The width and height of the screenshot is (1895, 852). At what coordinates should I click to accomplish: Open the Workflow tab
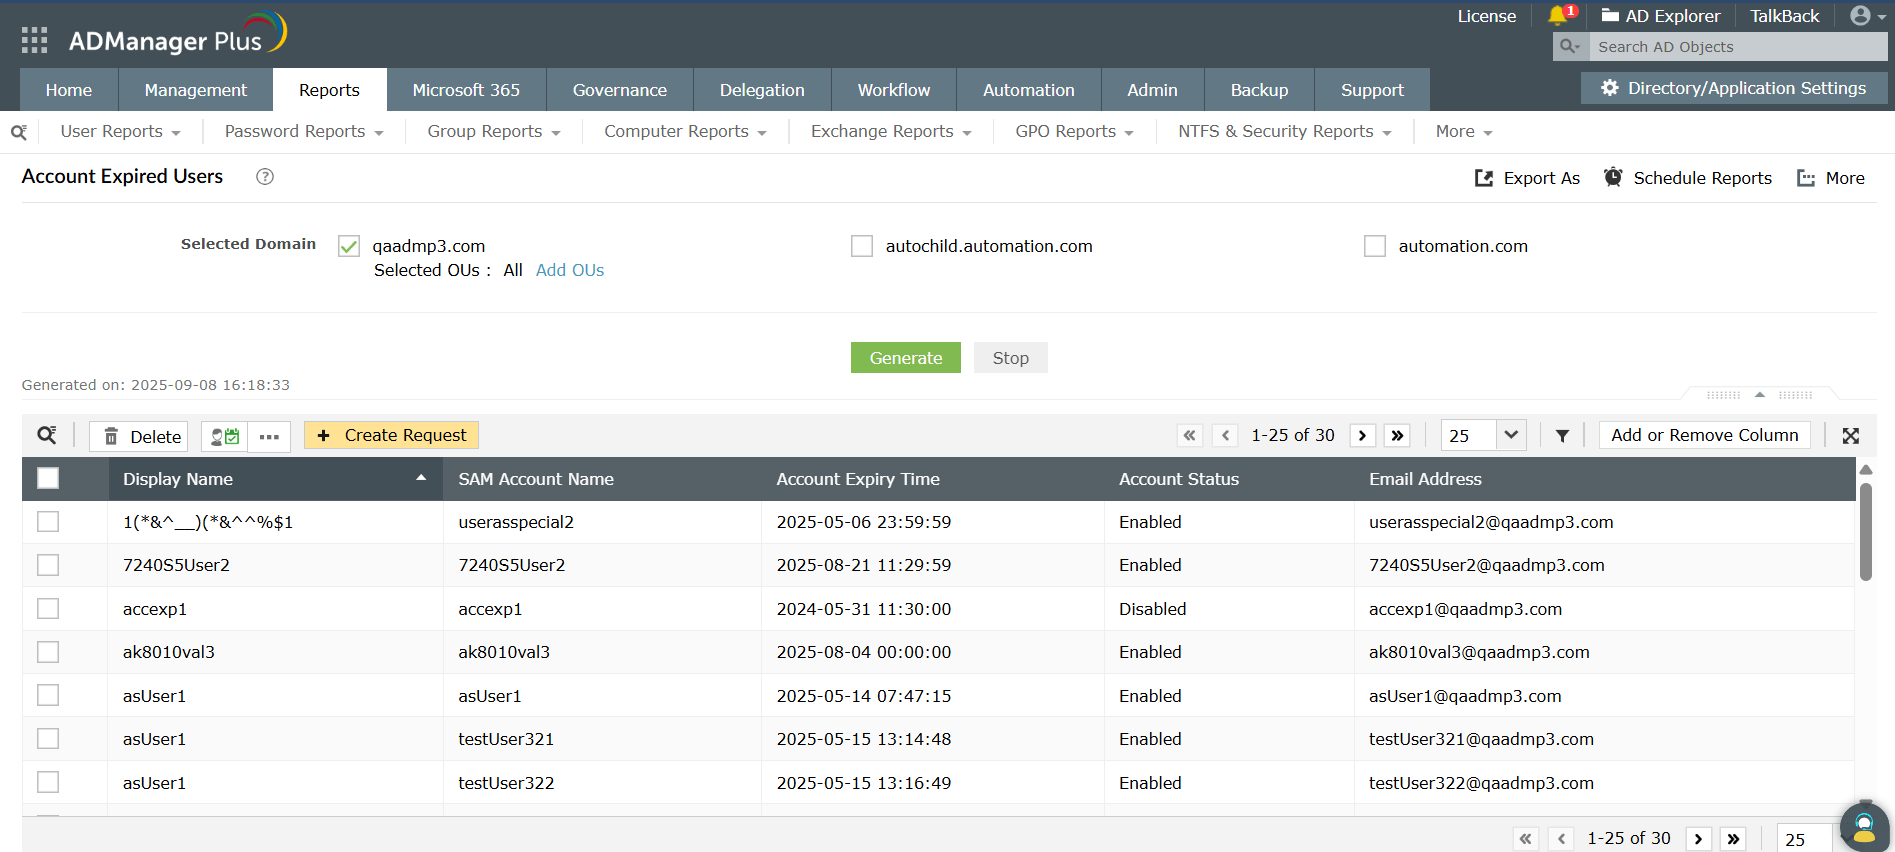(x=894, y=90)
